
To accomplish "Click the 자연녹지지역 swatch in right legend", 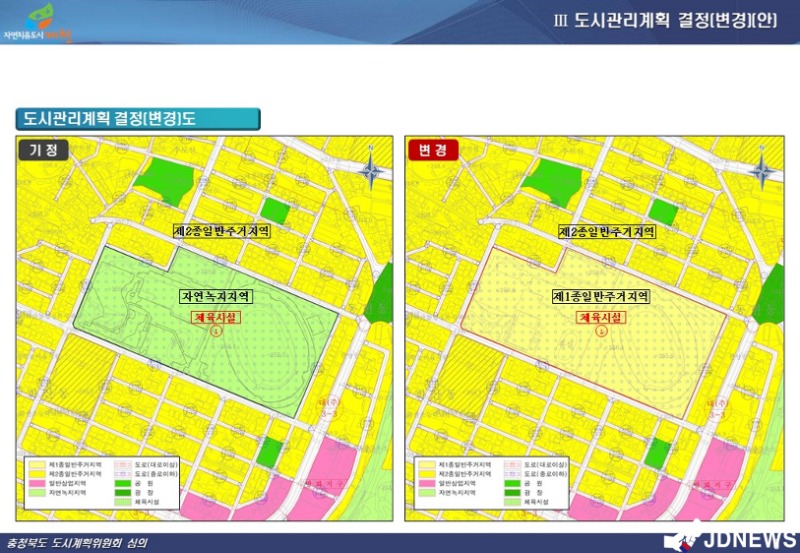I will [x=426, y=492].
